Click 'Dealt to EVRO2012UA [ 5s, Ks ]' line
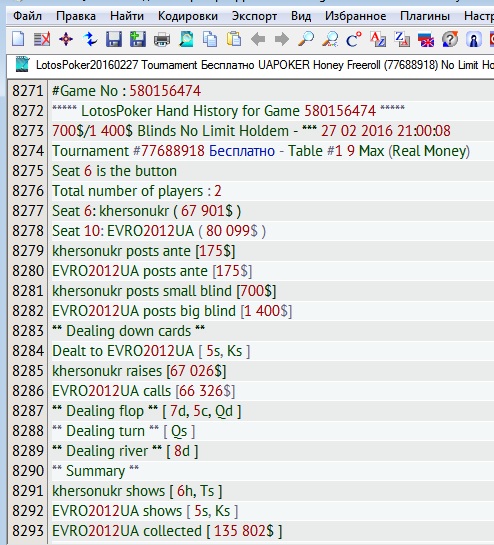Screen dimensions: 494x545 click(151, 351)
